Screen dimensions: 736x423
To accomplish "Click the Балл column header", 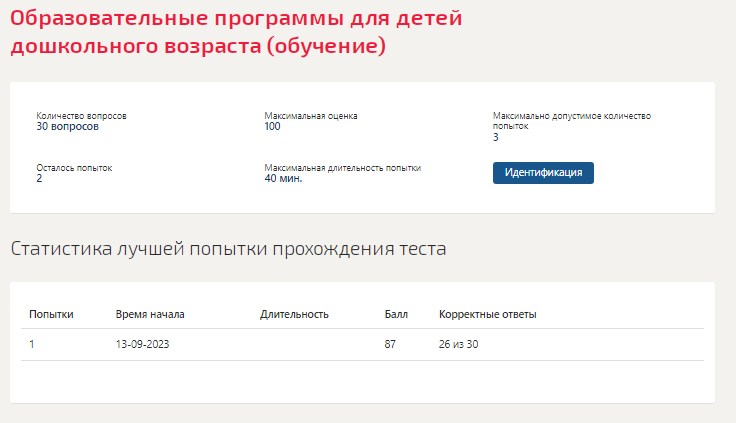I will click(x=396, y=314).
